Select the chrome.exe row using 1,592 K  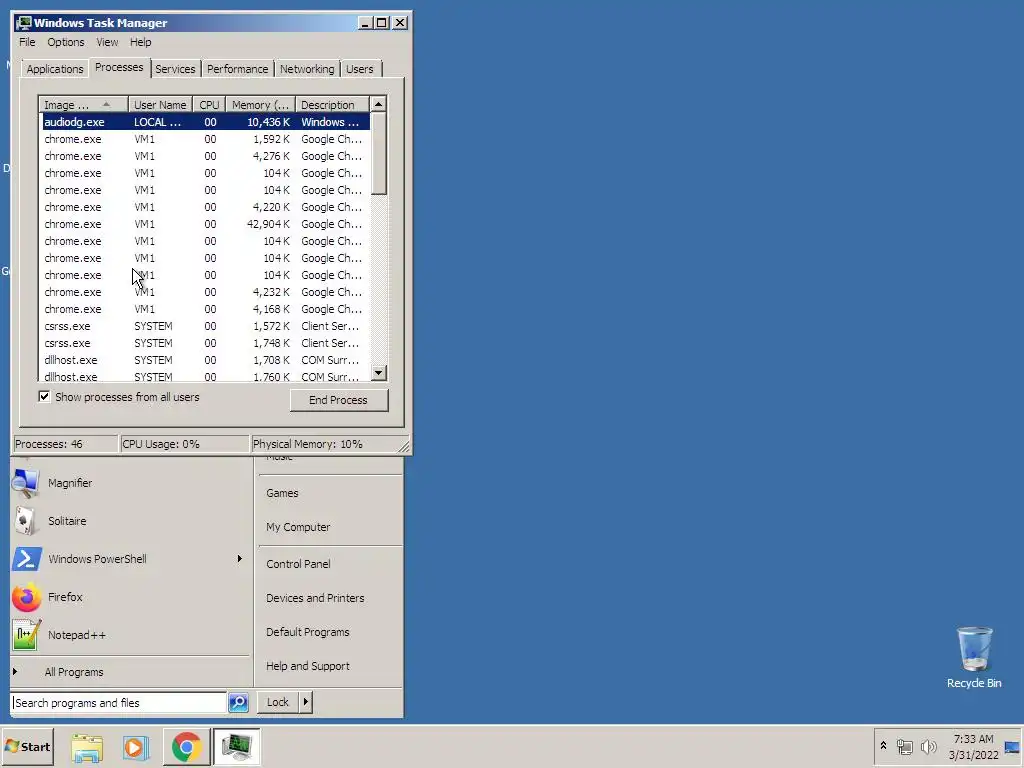pyautogui.click(x=205, y=139)
